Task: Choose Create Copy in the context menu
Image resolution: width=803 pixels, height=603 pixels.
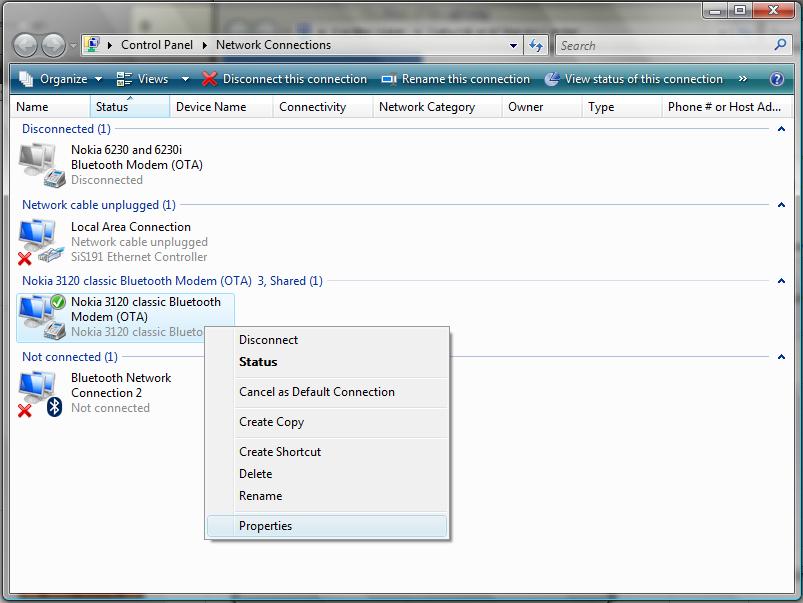Action: click(327, 422)
